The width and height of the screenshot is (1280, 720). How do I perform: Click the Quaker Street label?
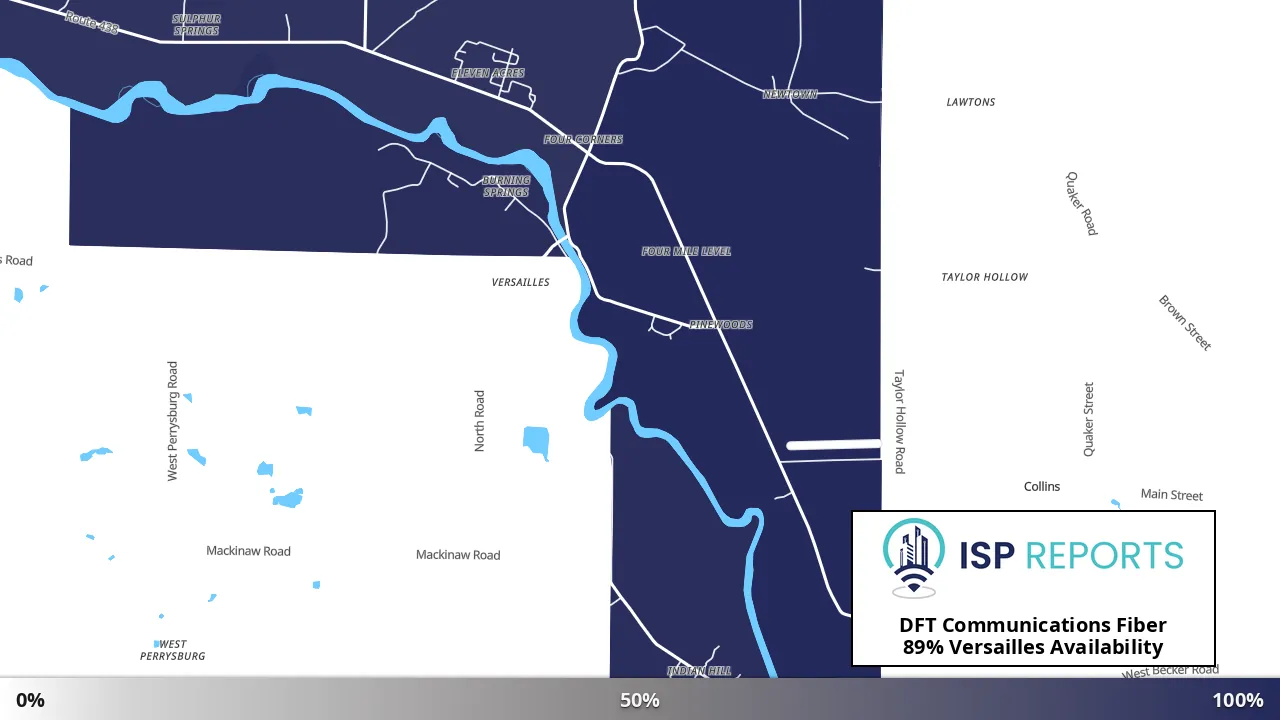[1089, 419]
